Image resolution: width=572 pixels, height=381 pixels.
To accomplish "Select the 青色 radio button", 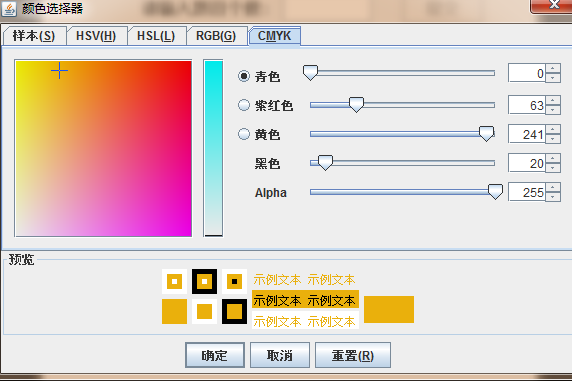I will pyautogui.click(x=244, y=76).
